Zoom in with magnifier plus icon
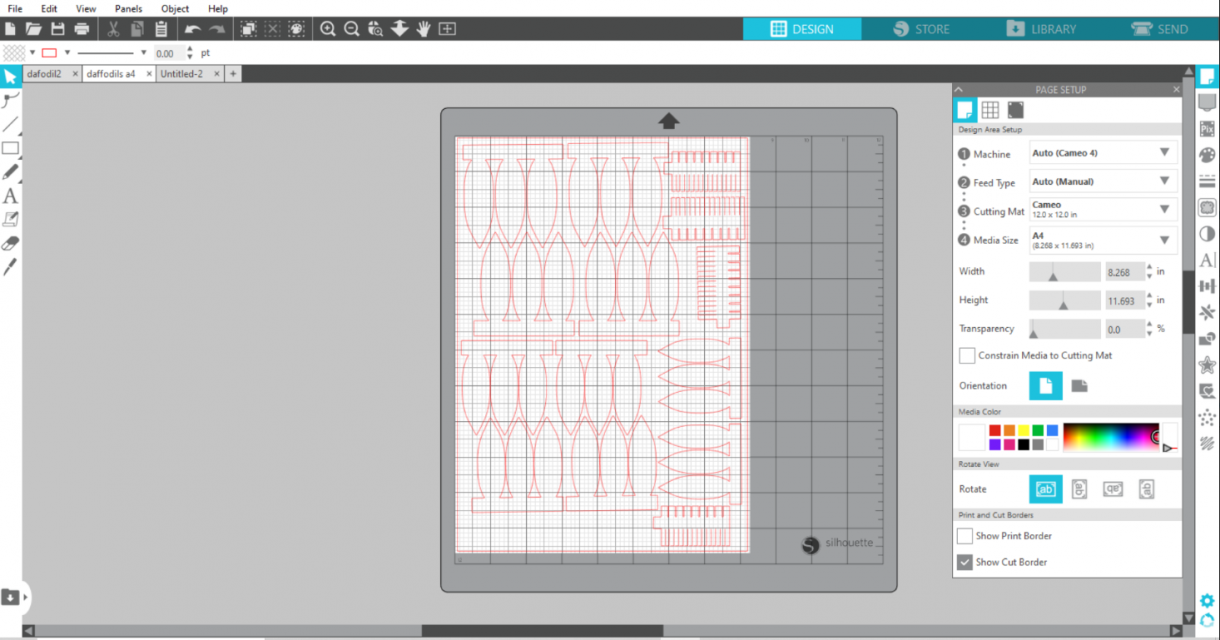1220x640 pixels. pos(328,29)
